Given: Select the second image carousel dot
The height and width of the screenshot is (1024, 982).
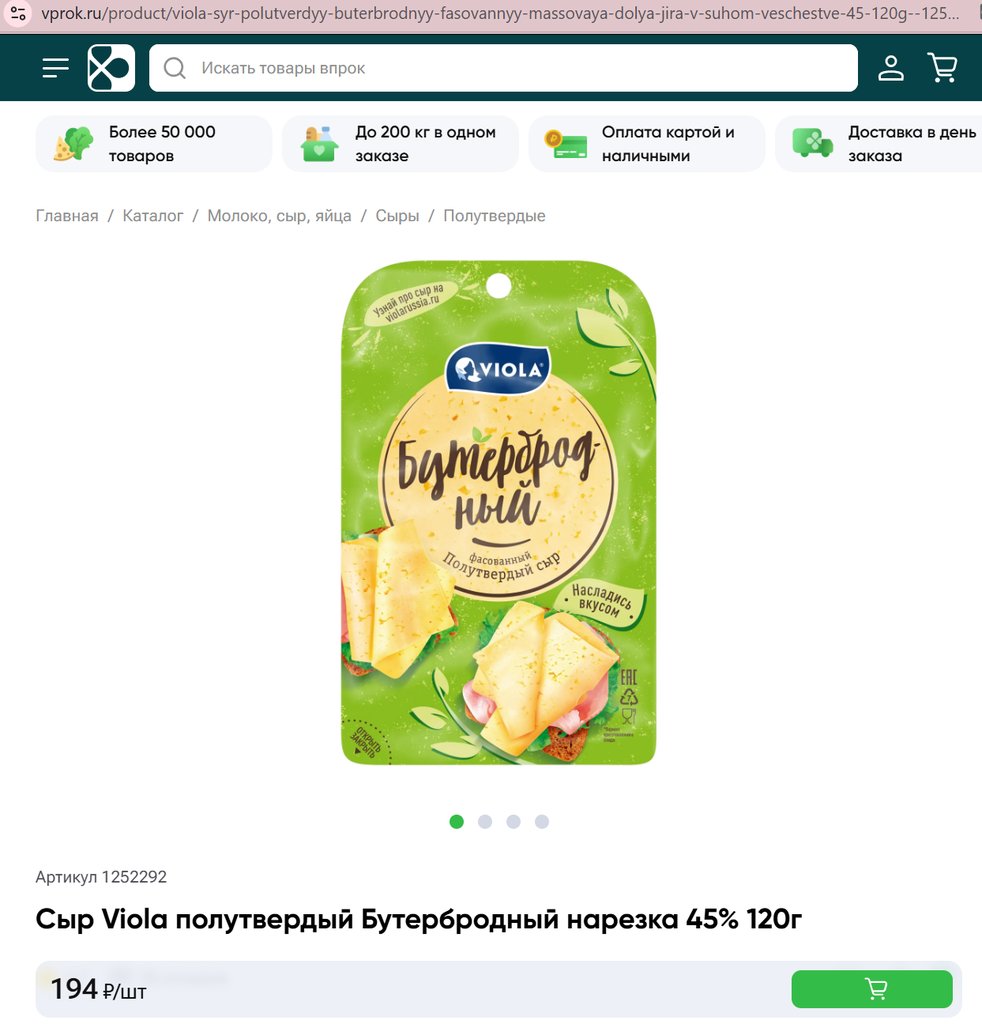Looking at the screenshot, I should [484, 822].
